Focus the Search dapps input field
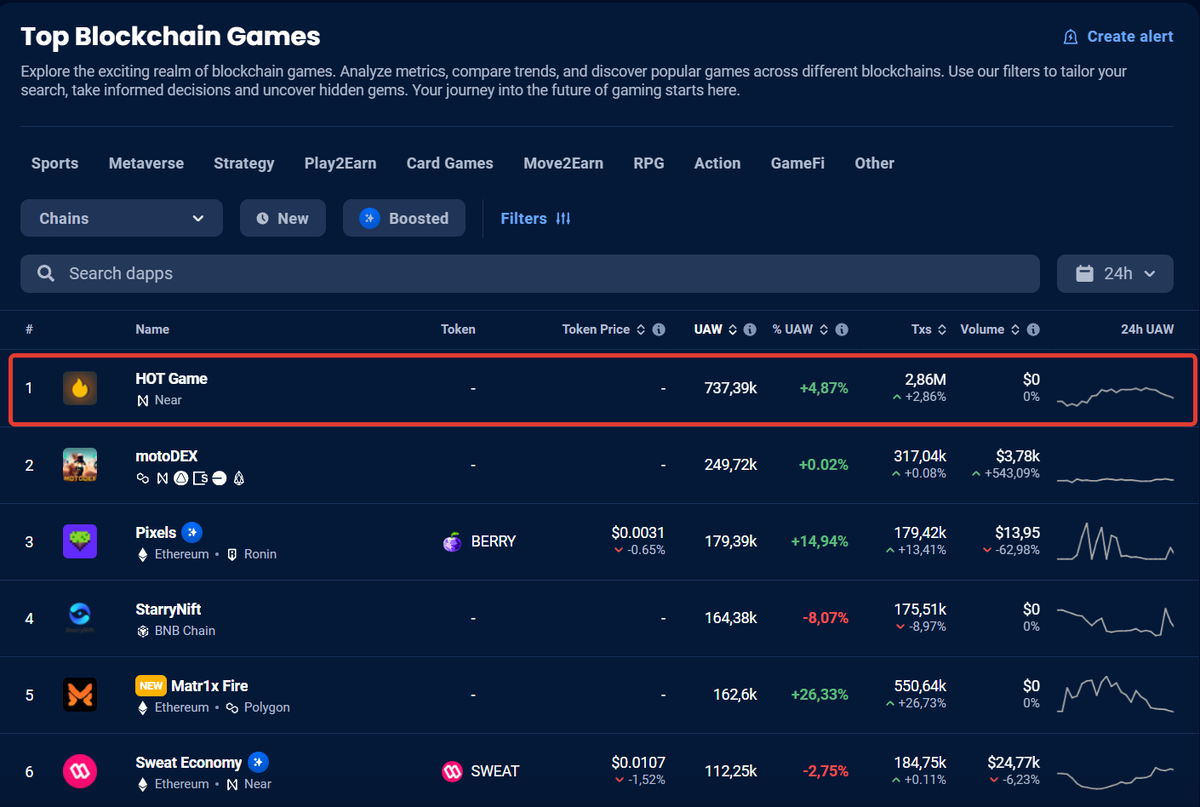 (530, 273)
